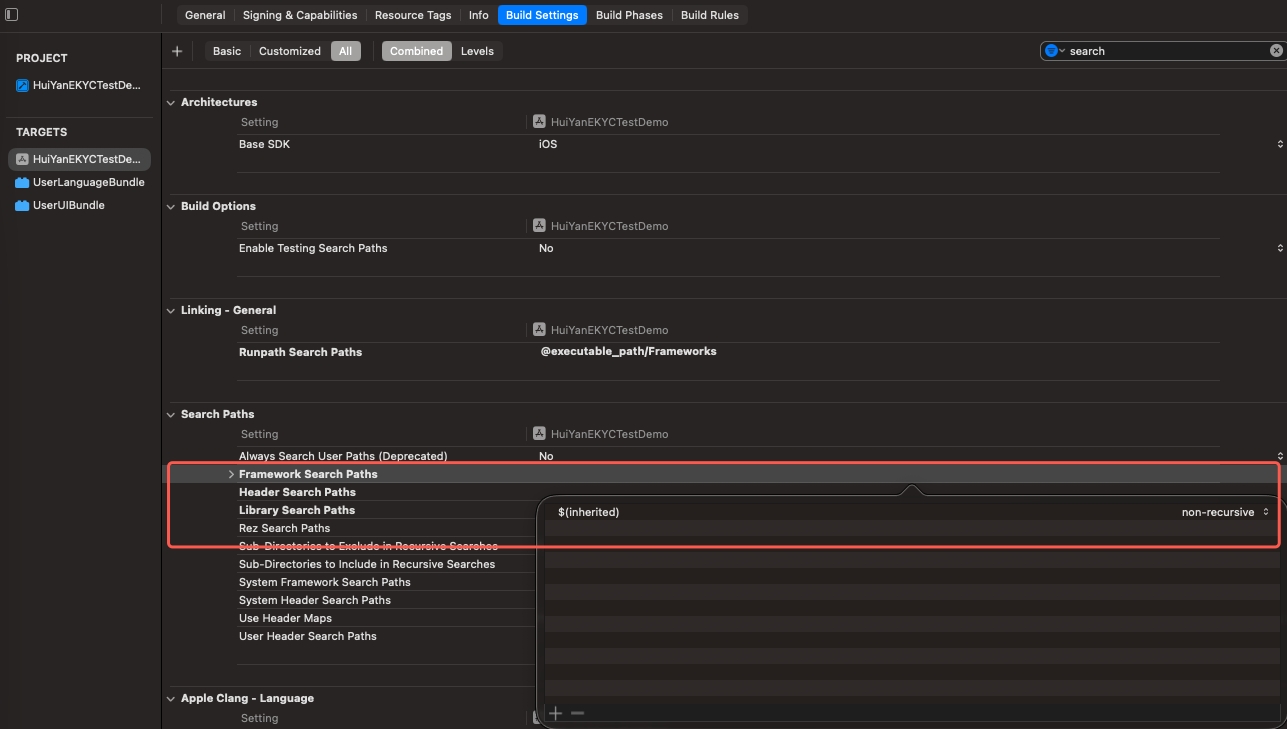Select the HuiYanEKYCTestDemo project item
The height and width of the screenshot is (729, 1287).
click(x=79, y=85)
